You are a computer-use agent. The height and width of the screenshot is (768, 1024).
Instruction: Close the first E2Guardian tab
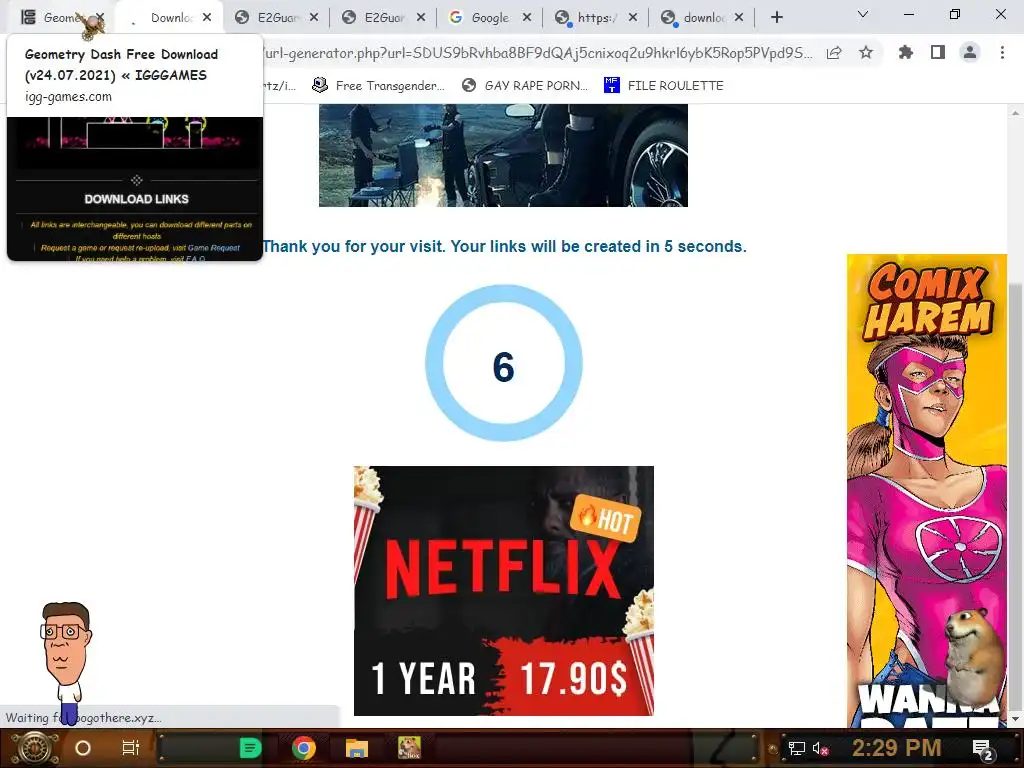tap(313, 18)
